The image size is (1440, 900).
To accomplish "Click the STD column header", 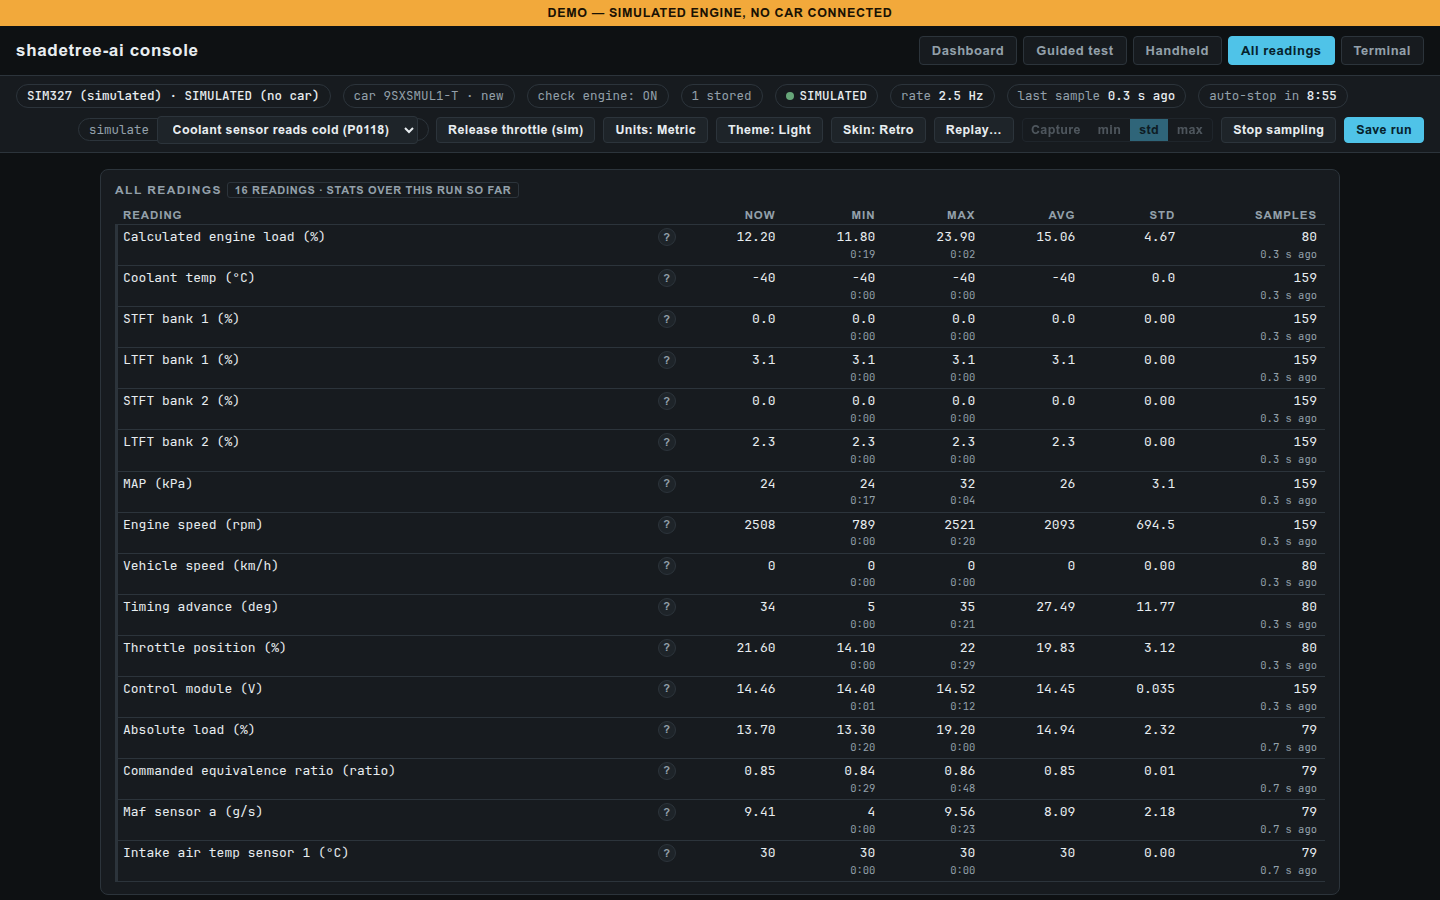I will coord(1162,215).
